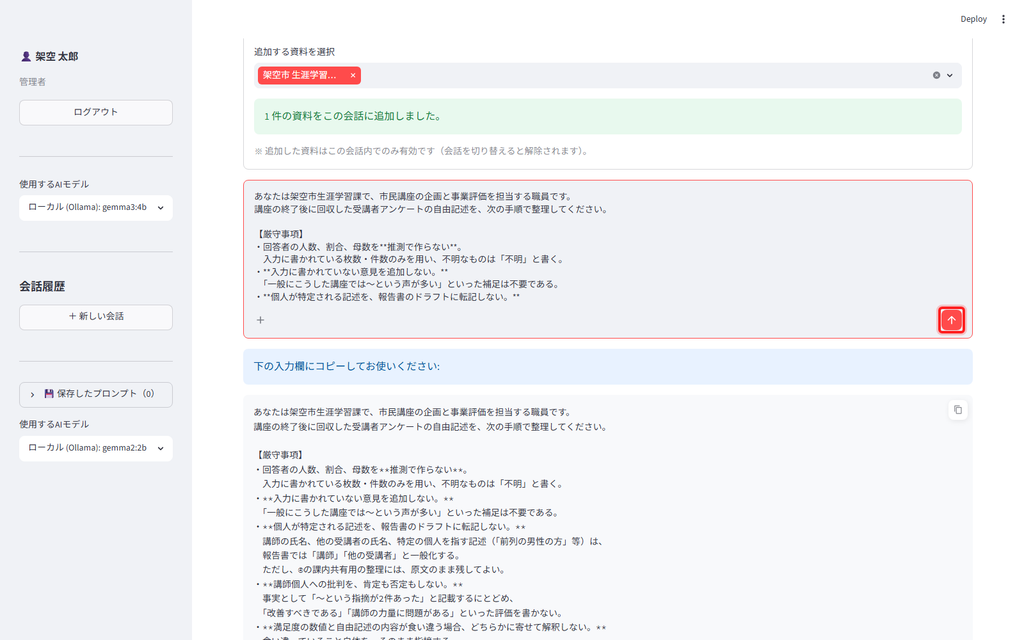Clear all selected materials with circle-x icon
The height and width of the screenshot is (640, 1024).
click(x=936, y=75)
